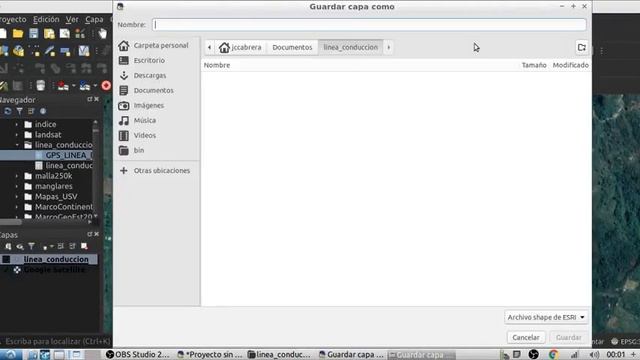This screenshot has height=360, width=640.
Task: Expand the malla250k folder in Navegador
Action: (x=17, y=176)
